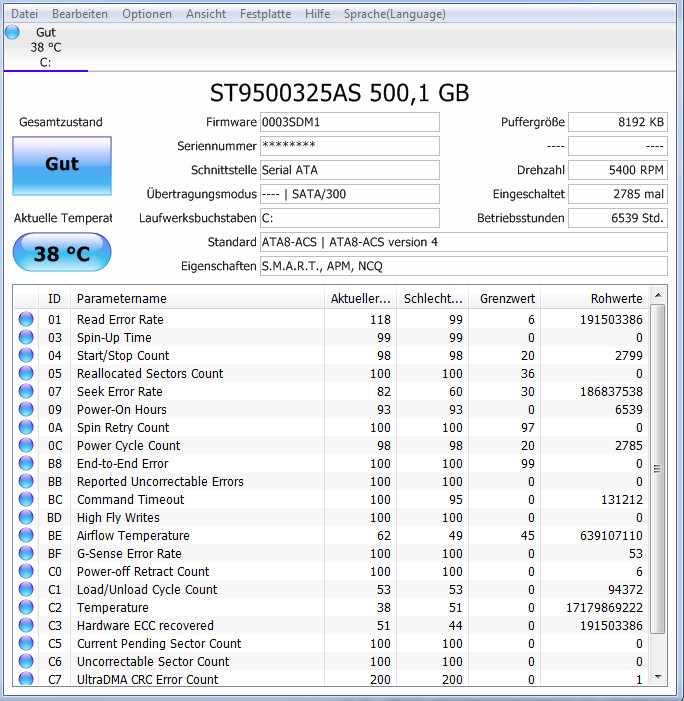The height and width of the screenshot is (701, 684).
Task: Click the status orb of Uncorrectable Sector Count
Action: click(x=26, y=661)
